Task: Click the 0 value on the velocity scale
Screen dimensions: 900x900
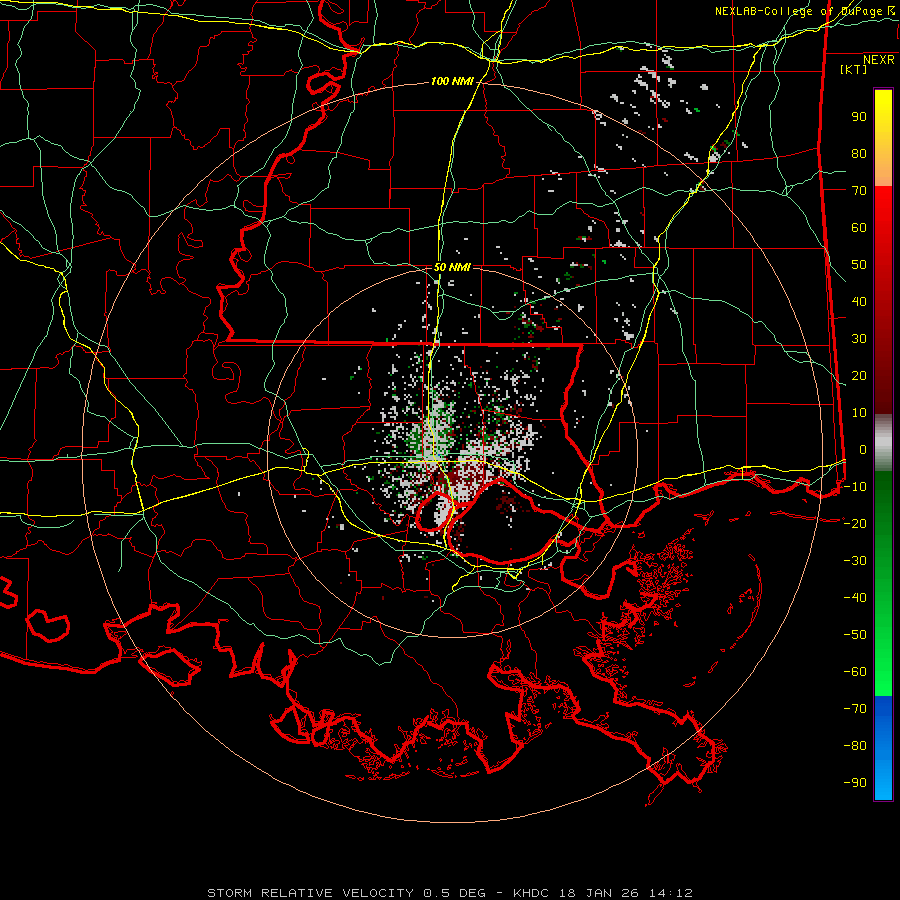Action: pyautogui.click(x=863, y=450)
